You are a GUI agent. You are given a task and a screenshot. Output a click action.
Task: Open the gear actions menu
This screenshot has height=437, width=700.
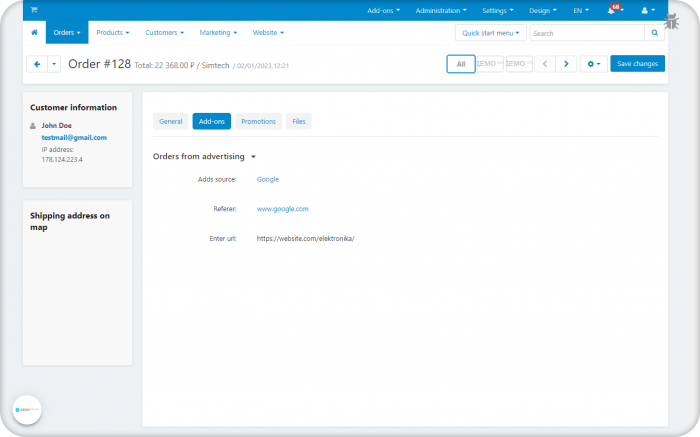593,64
